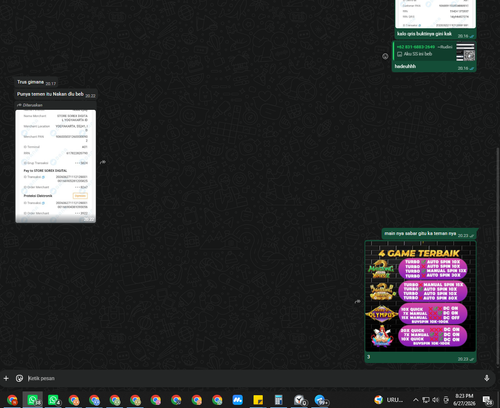Click the tray icon right of volume
The image size is (500, 408).
446,400
